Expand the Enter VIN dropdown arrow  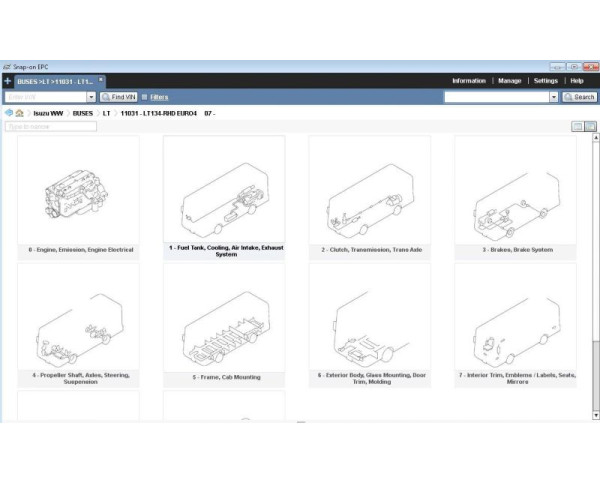92,97
